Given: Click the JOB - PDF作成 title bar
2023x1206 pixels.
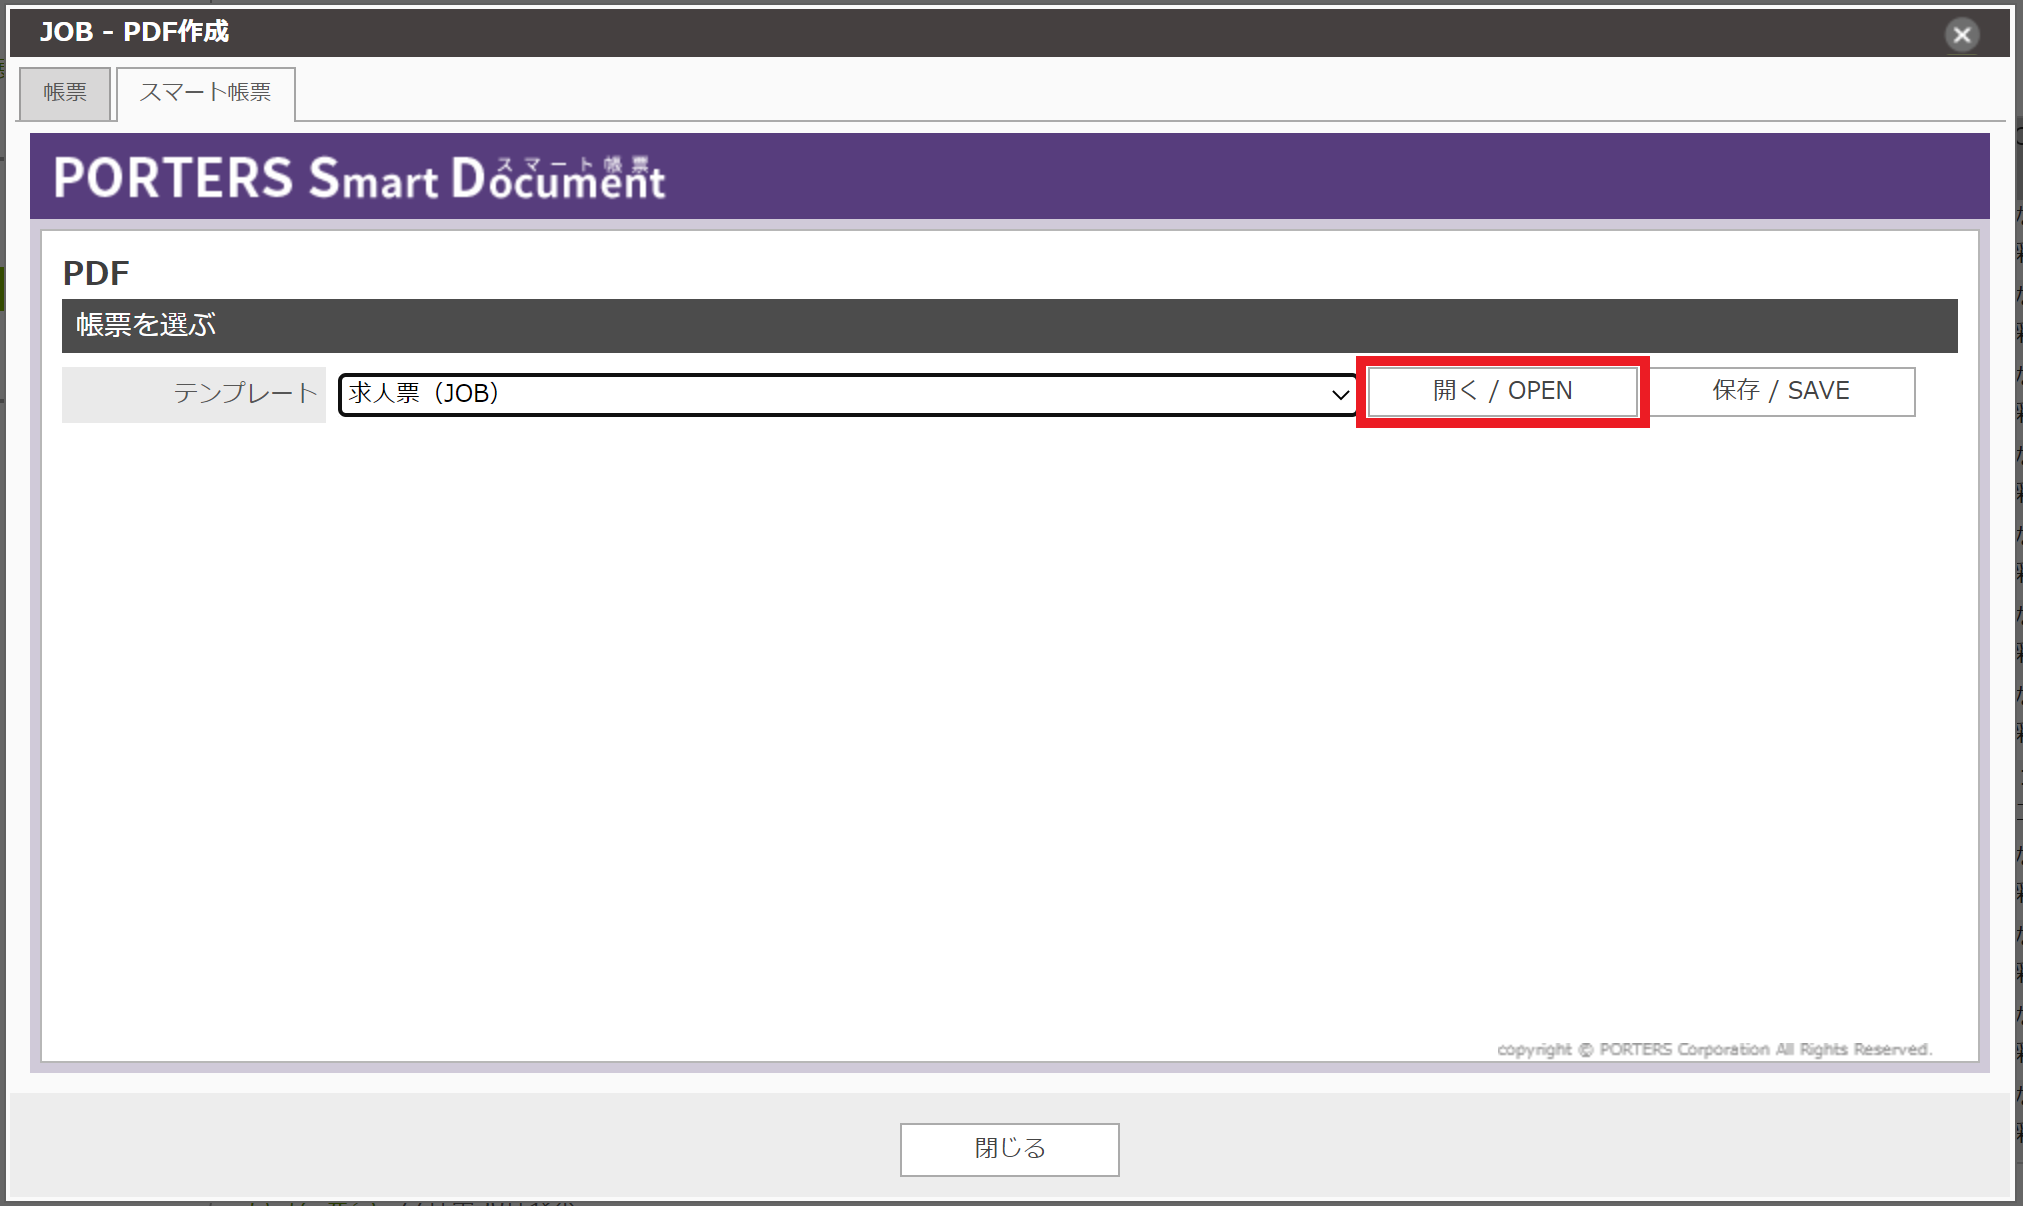Looking at the screenshot, I should 134,32.
